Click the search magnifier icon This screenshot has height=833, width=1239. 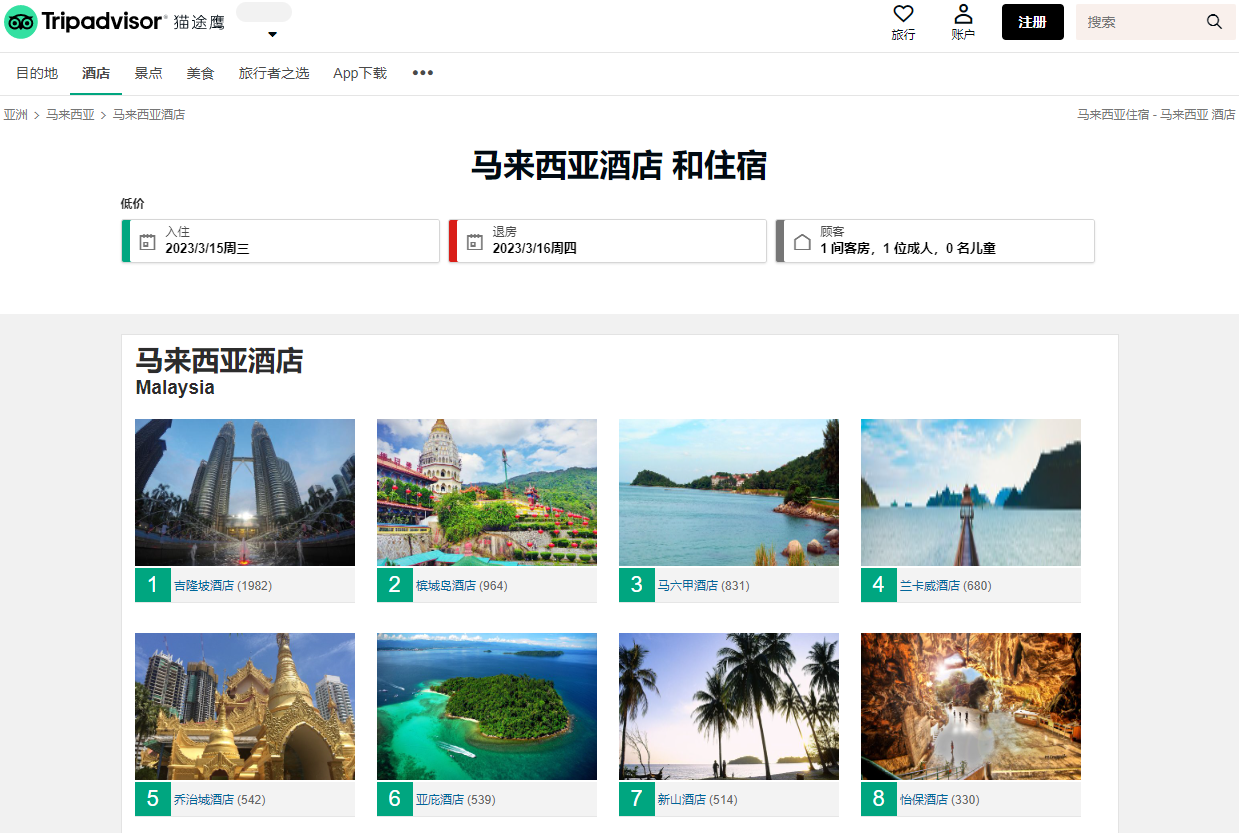(1214, 22)
